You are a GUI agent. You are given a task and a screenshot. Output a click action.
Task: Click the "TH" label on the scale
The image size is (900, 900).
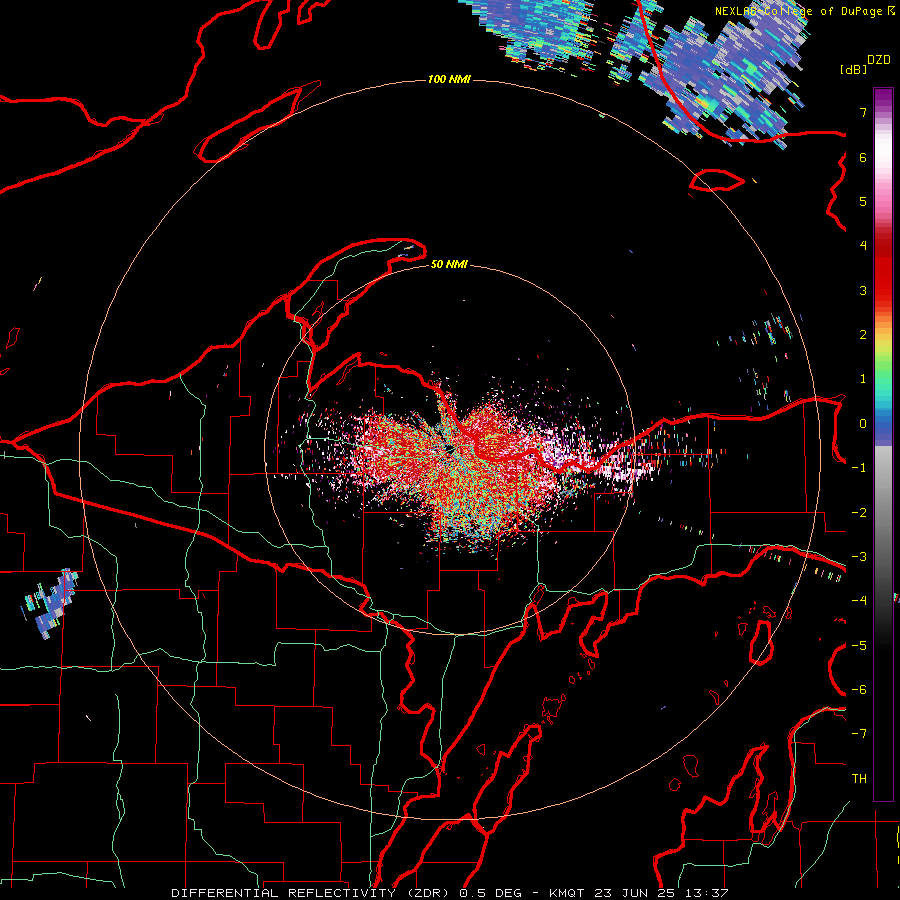pyautogui.click(x=859, y=779)
